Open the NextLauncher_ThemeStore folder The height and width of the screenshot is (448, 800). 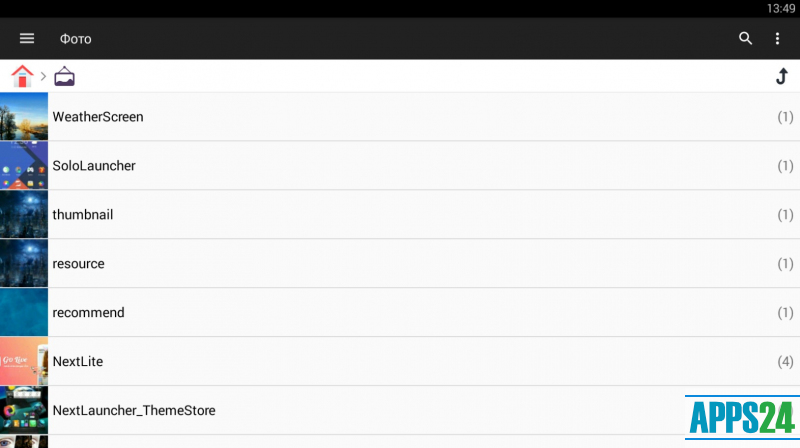pyautogui.click(x=134, y=410)
